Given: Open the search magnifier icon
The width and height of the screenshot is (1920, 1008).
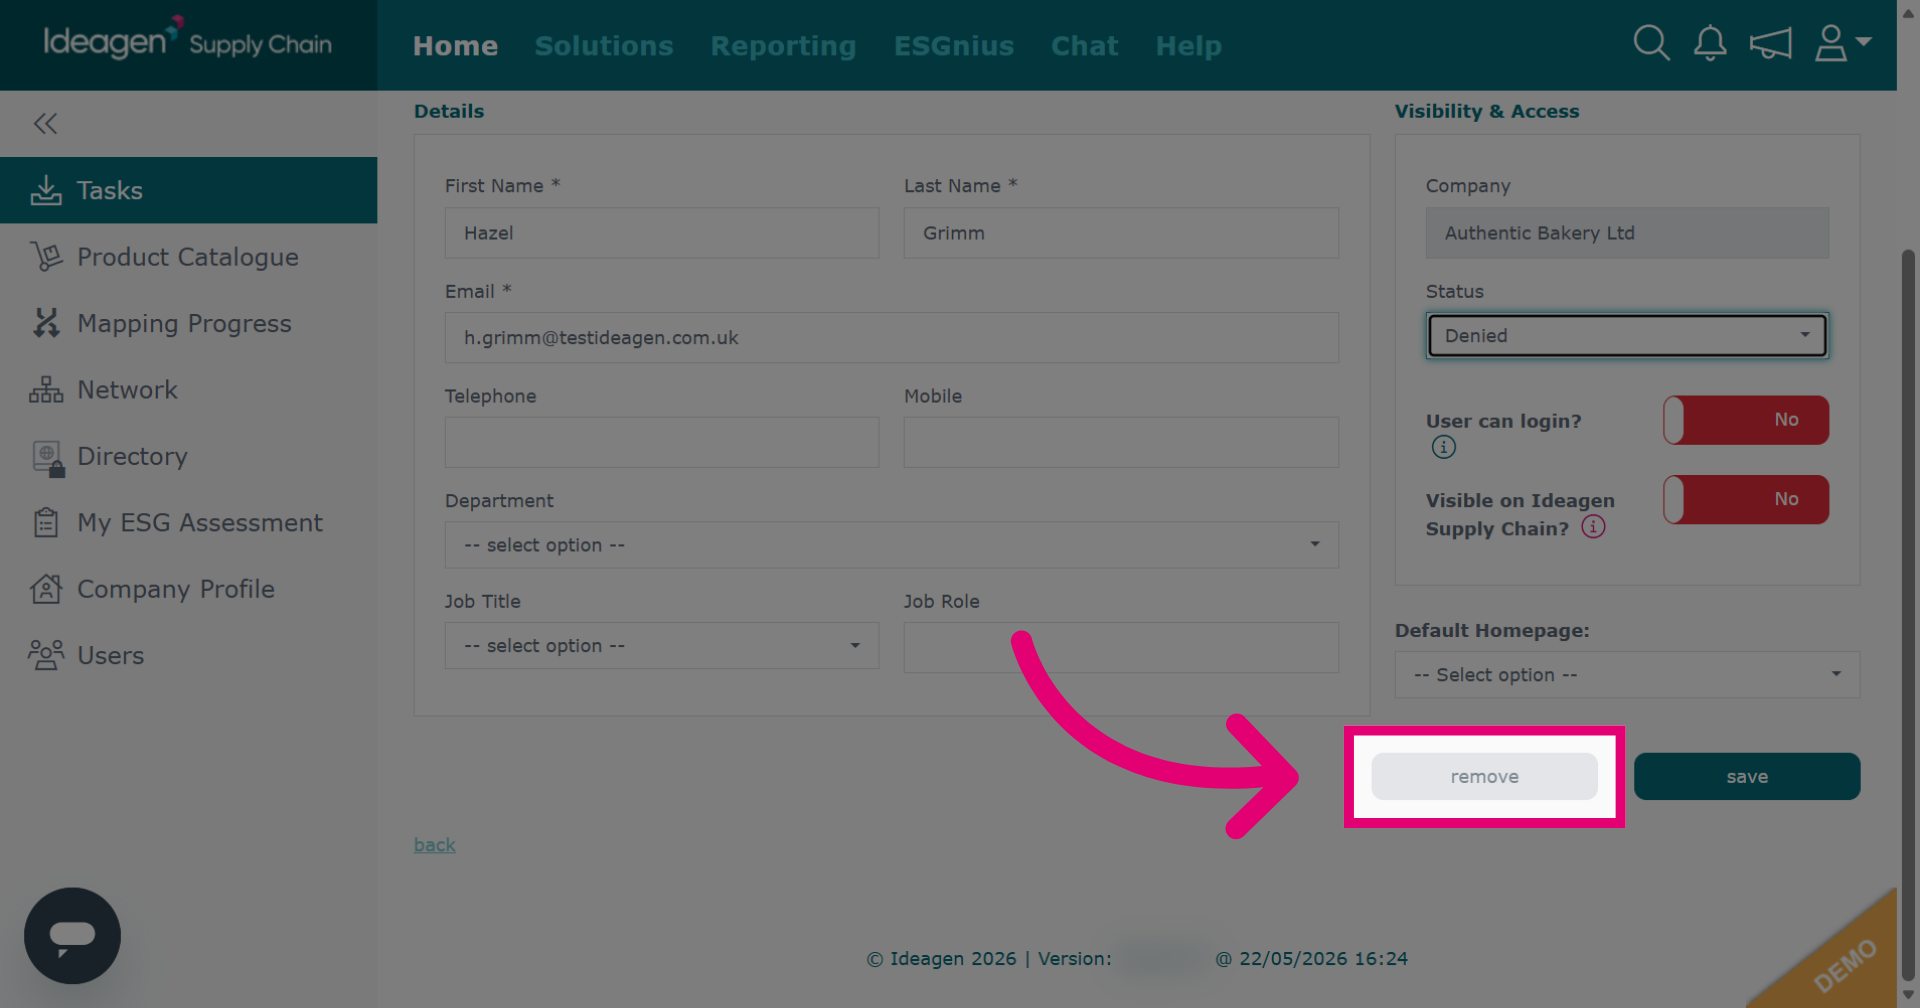Looking at the screenshot, I should coord(1651,43).
